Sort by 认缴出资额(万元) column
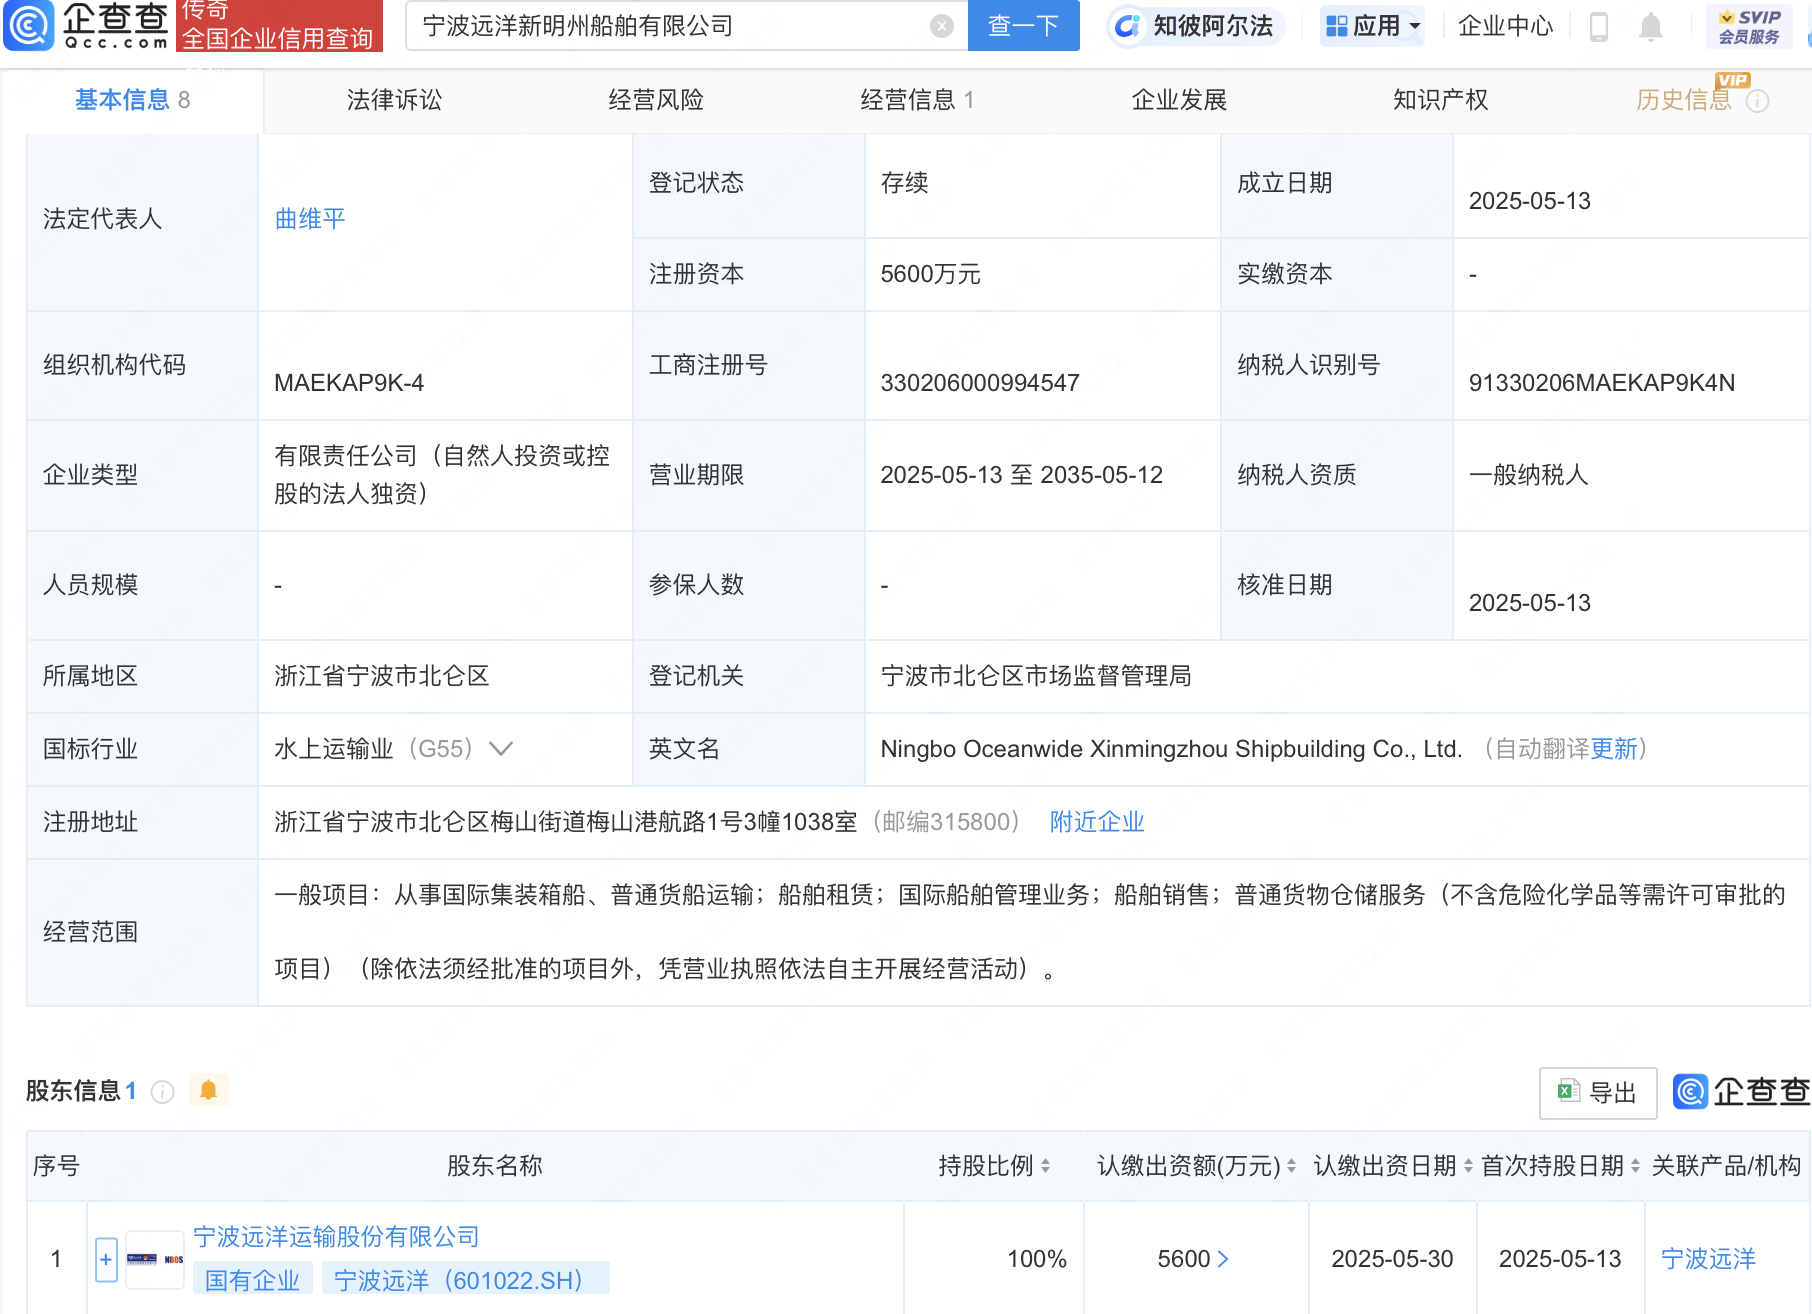Screen dimensions: 1812x1314 pos(1291,1166)
